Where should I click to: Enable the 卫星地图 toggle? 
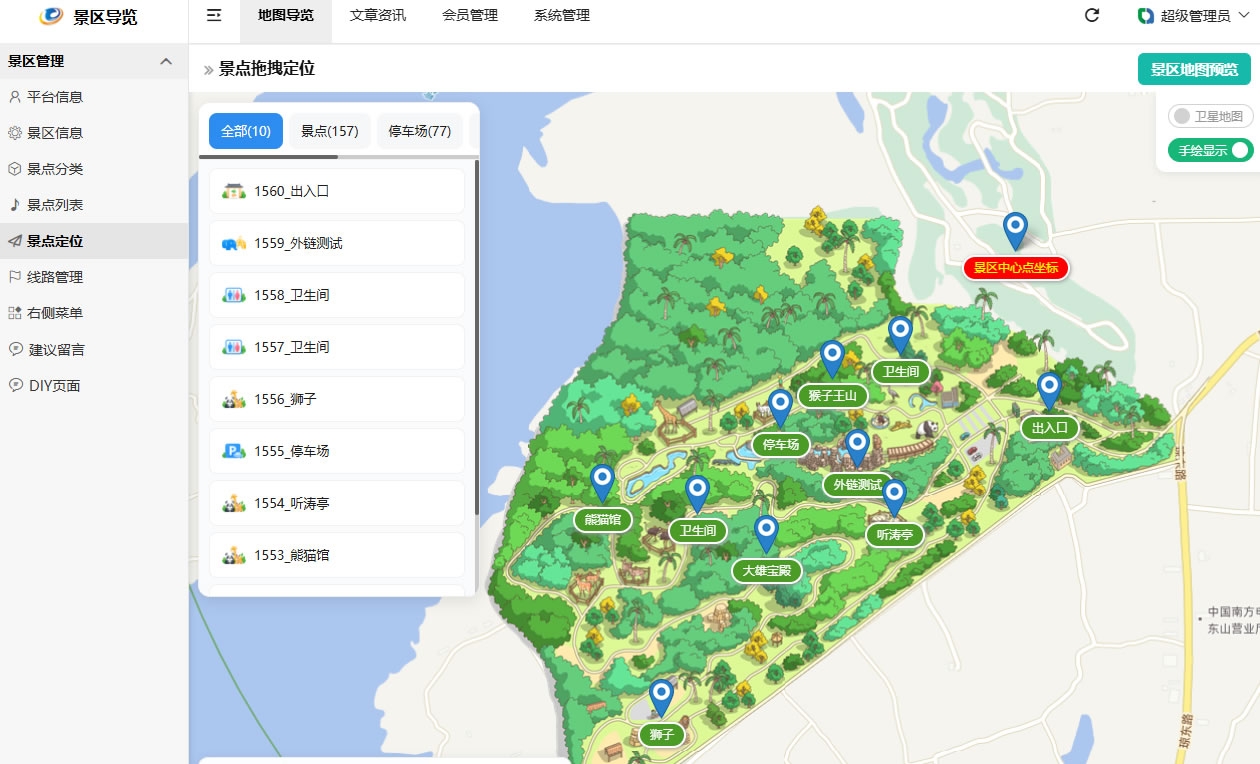tap(1210, 116)
